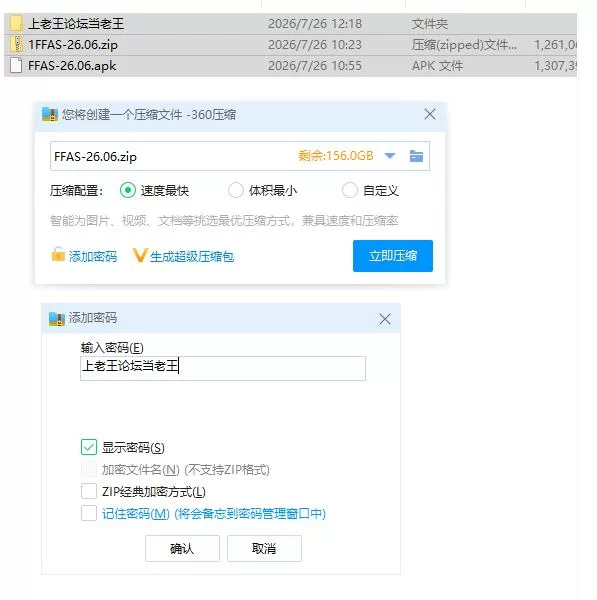Click the APK 文件 type cell
The width and height of the screenshot is (597, 600).
(x=437, y=66)
